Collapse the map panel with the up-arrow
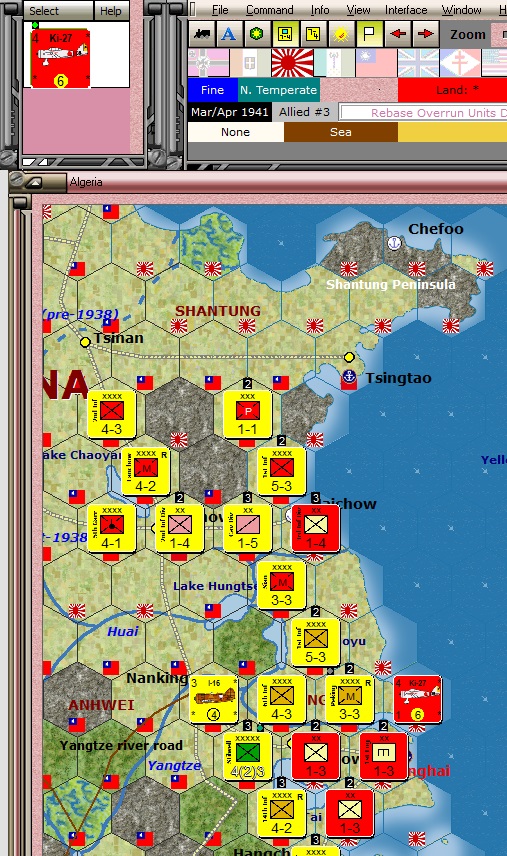 tap(34, 182)
